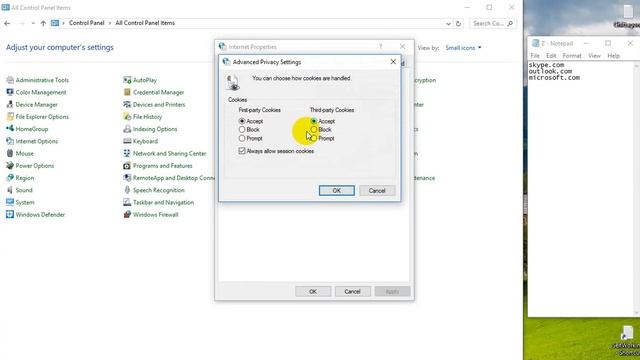Open Devices and Printers icon

click(127, 104)
